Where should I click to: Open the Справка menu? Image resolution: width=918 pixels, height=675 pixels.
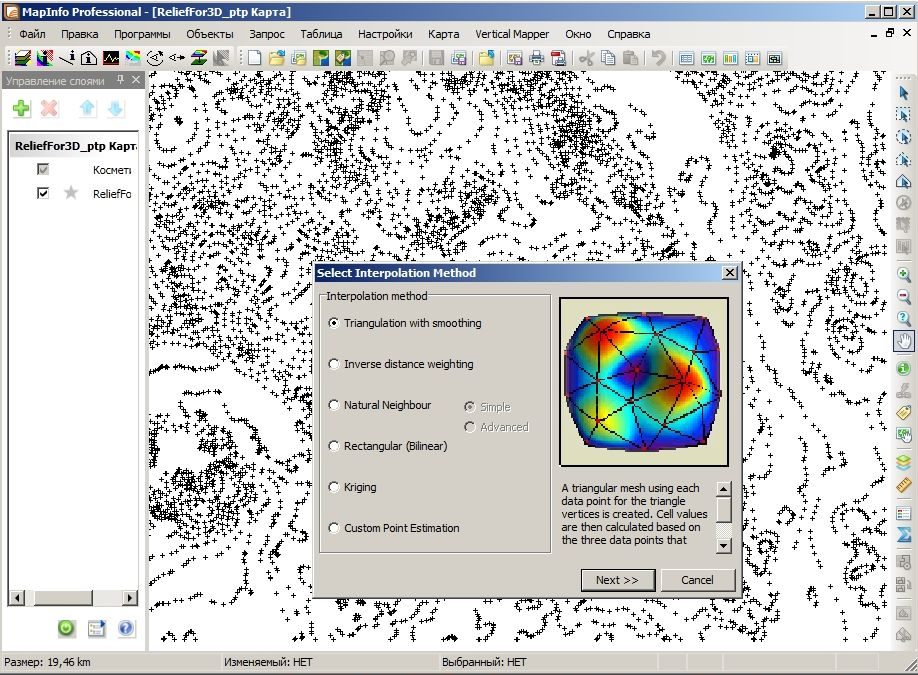pos(628,34)
